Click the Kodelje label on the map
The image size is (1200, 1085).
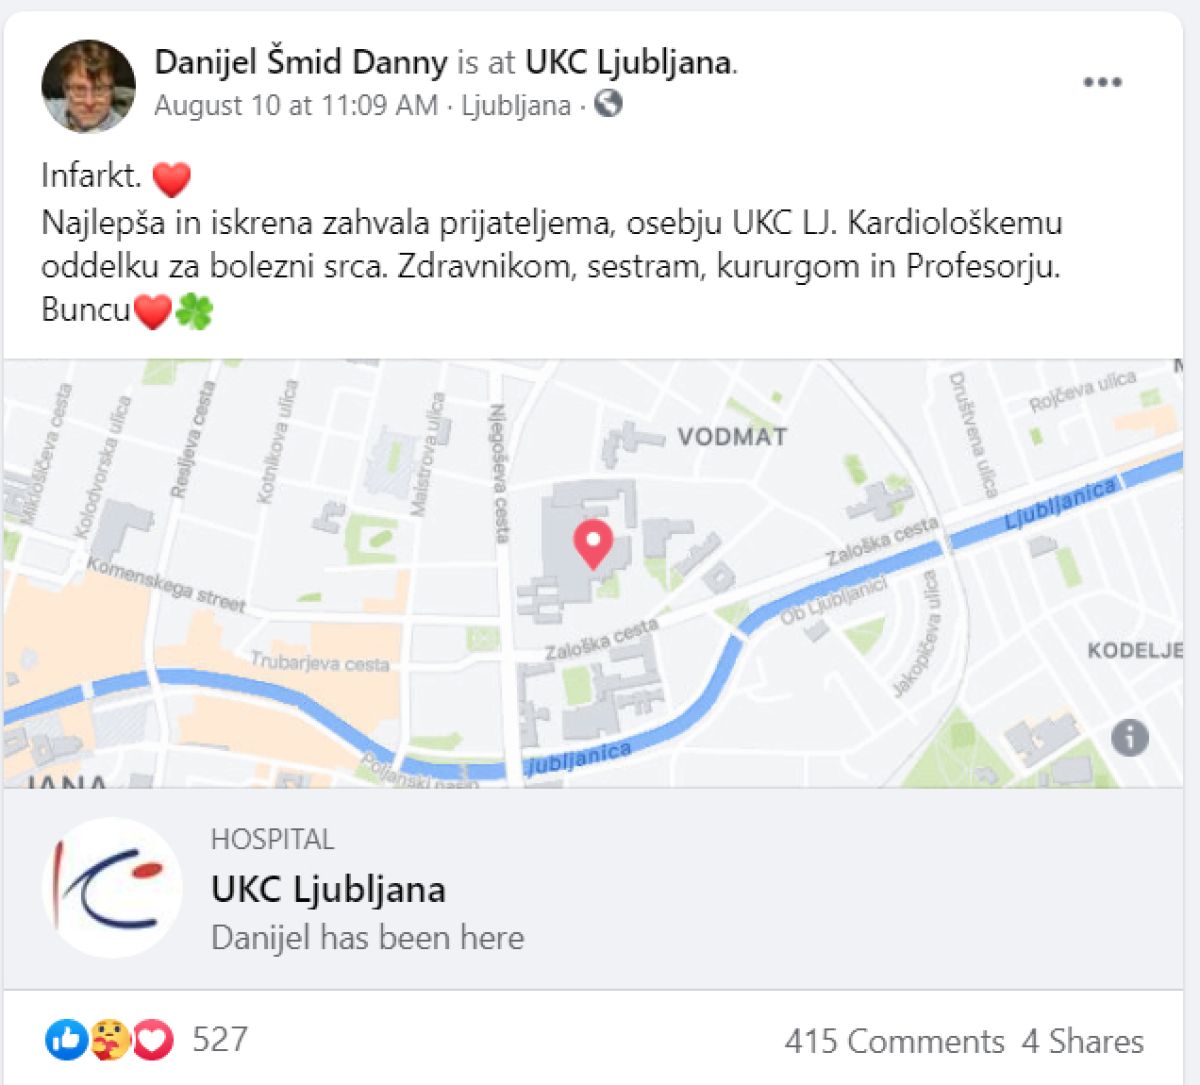[1135, 651]
